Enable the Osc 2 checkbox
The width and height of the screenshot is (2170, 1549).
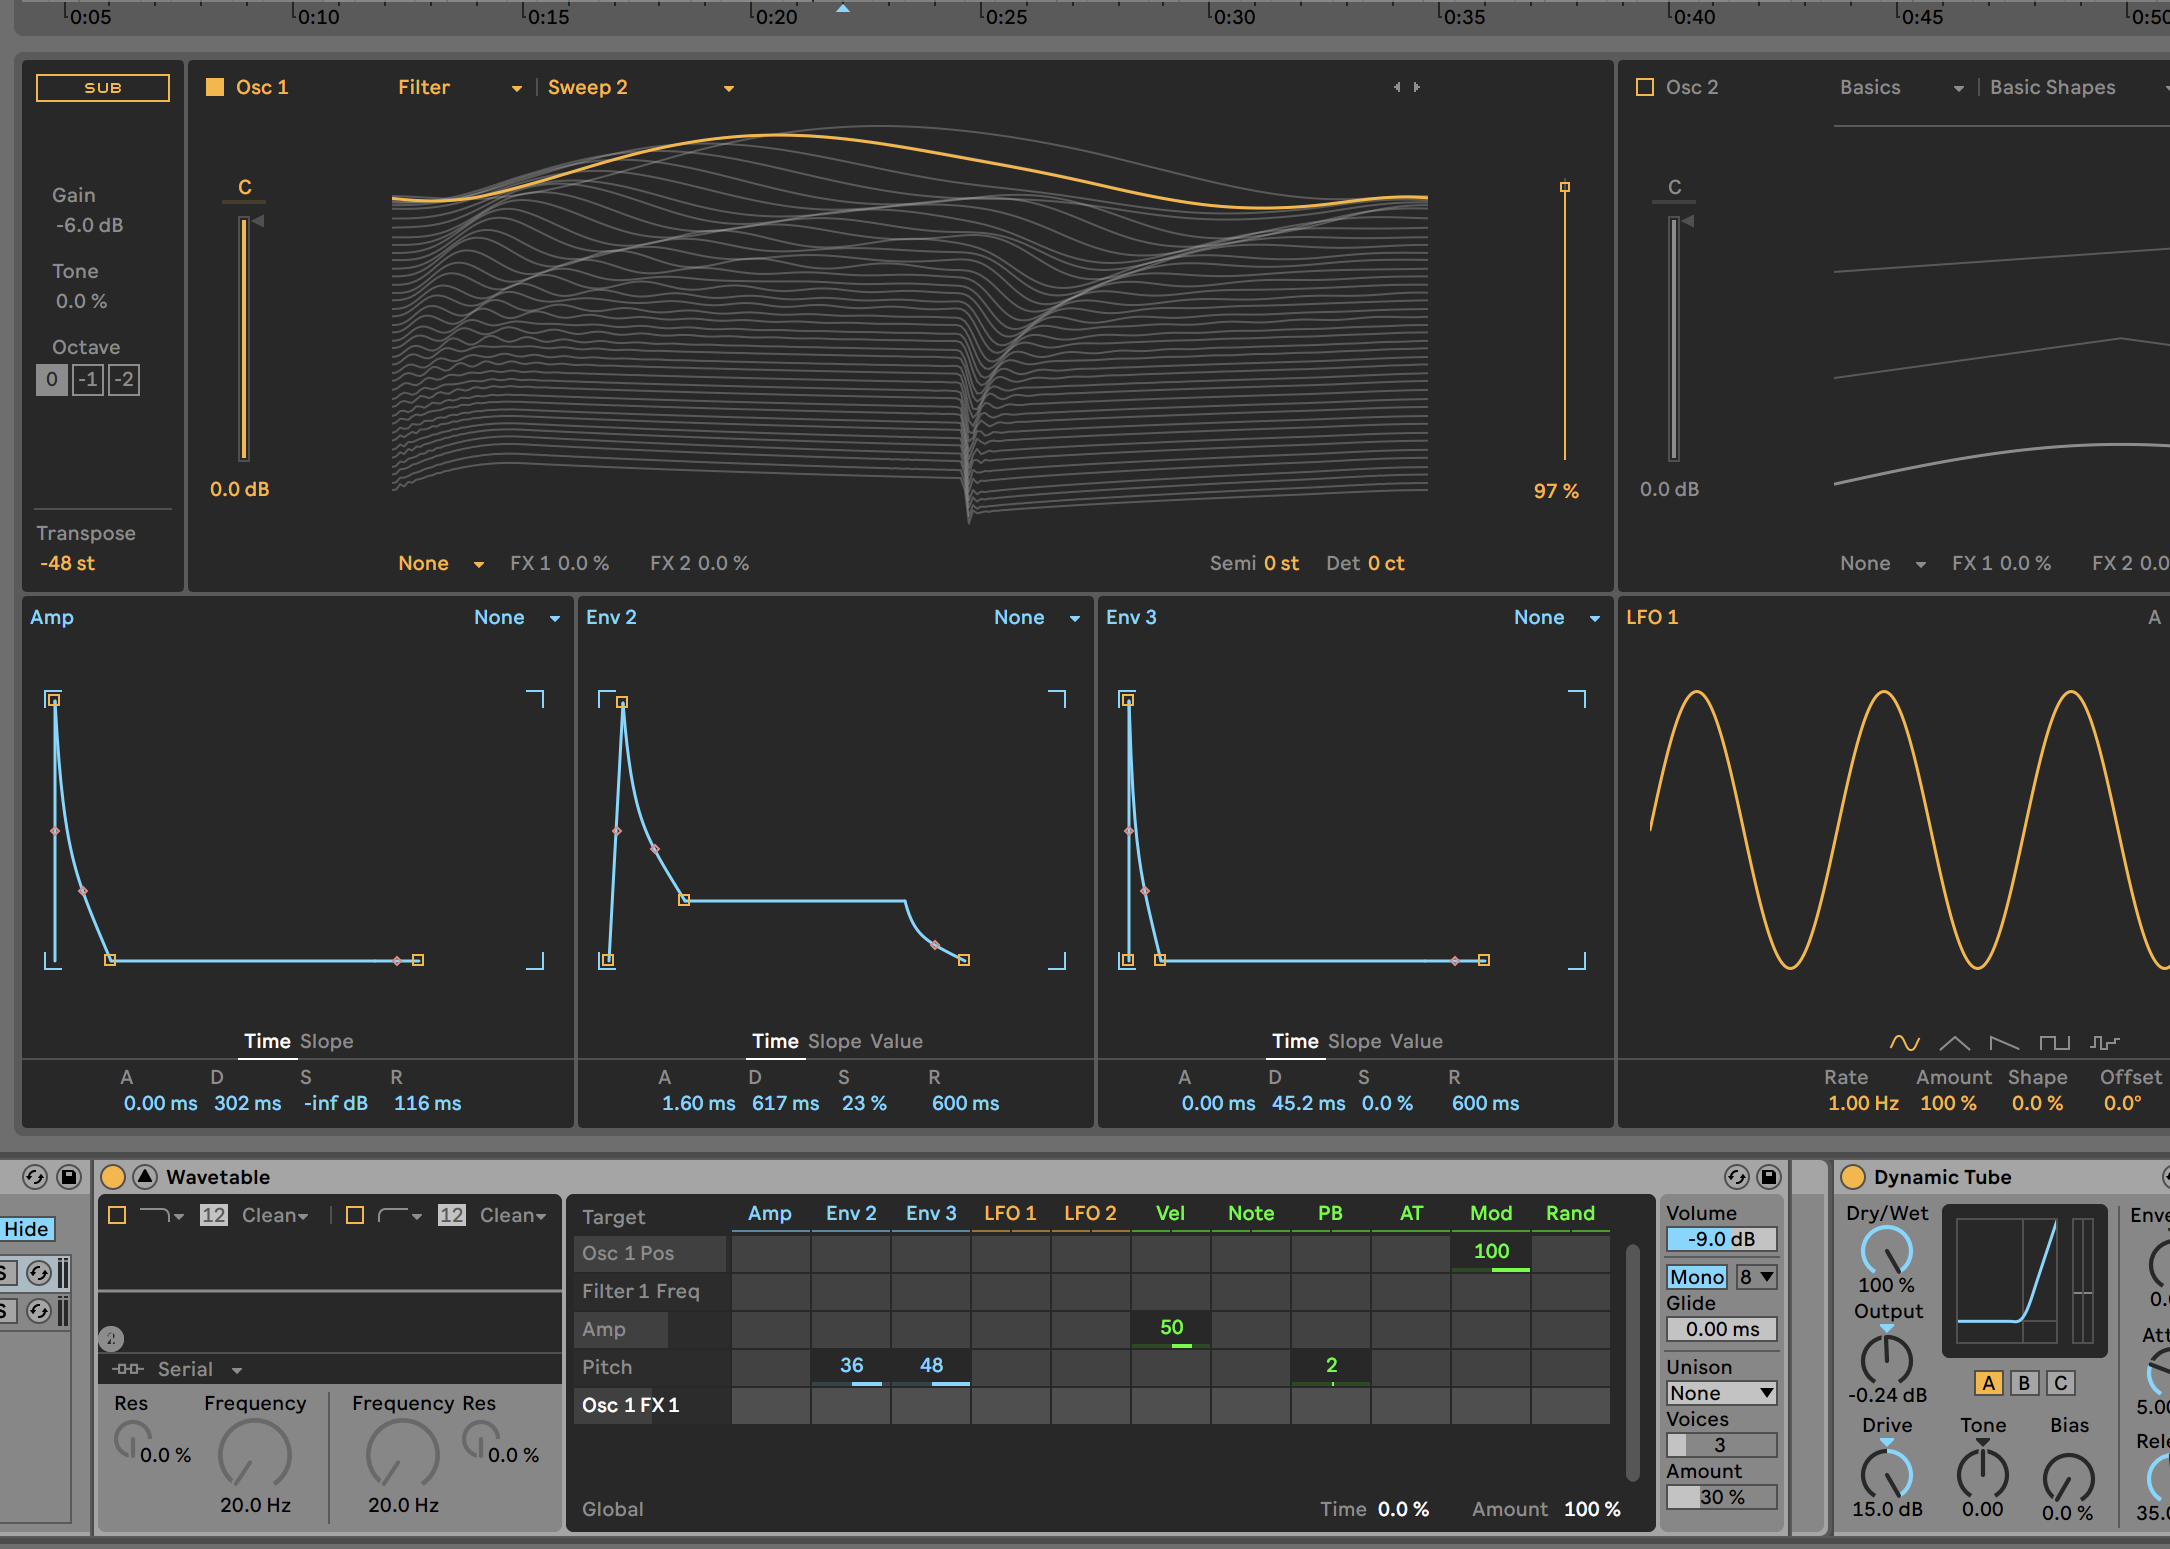click(x=1645, y=87)
